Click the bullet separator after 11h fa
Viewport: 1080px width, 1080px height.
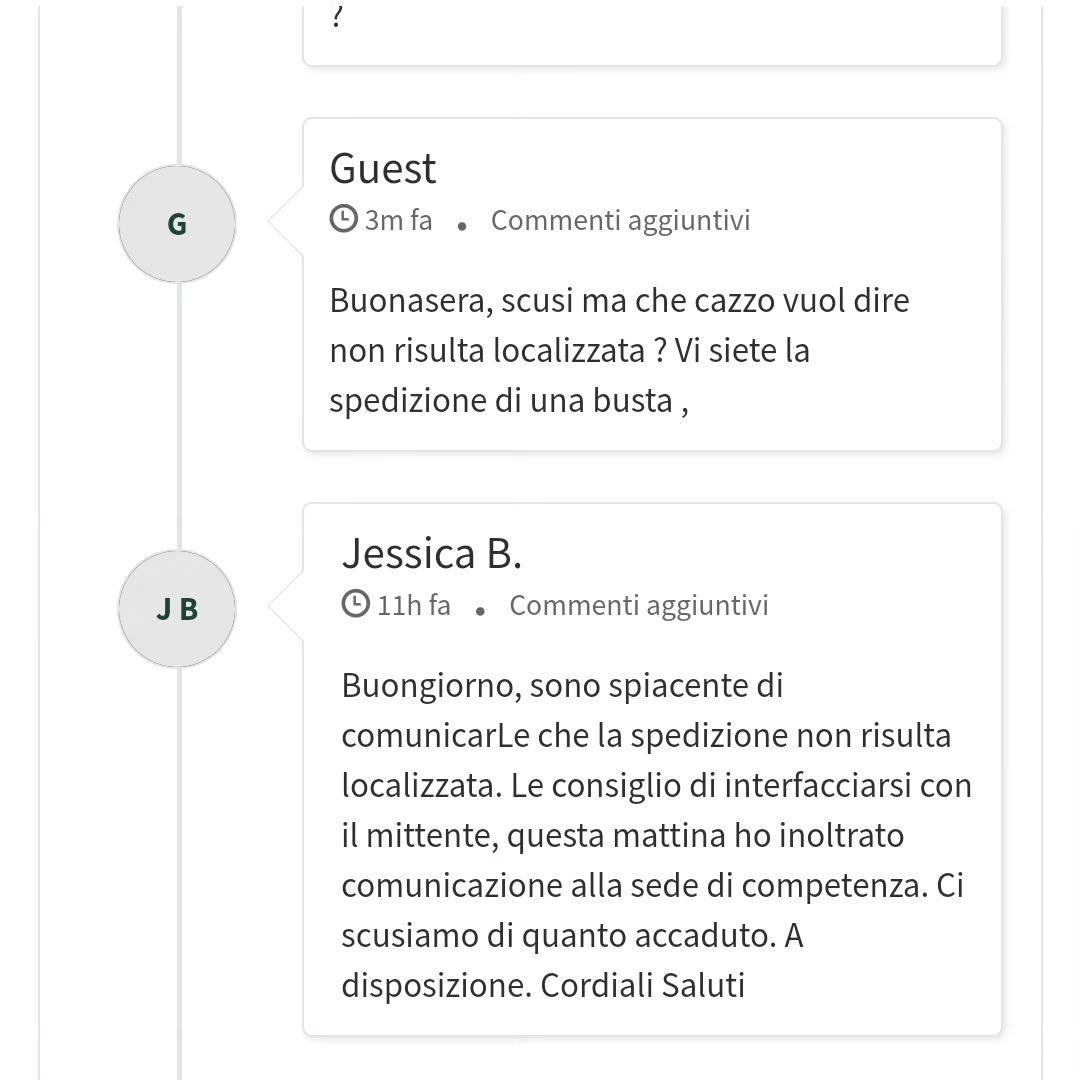tap(480, 610)
